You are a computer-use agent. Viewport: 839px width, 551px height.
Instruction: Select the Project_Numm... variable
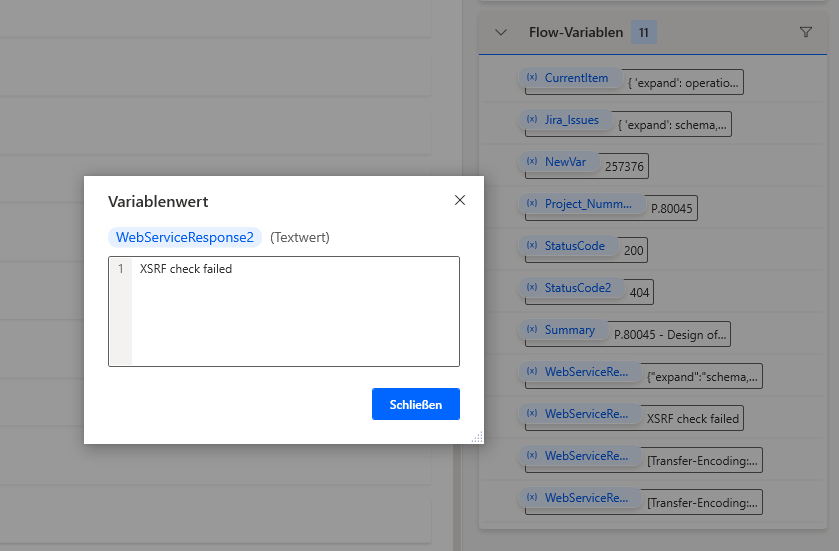tap(581, 204)
